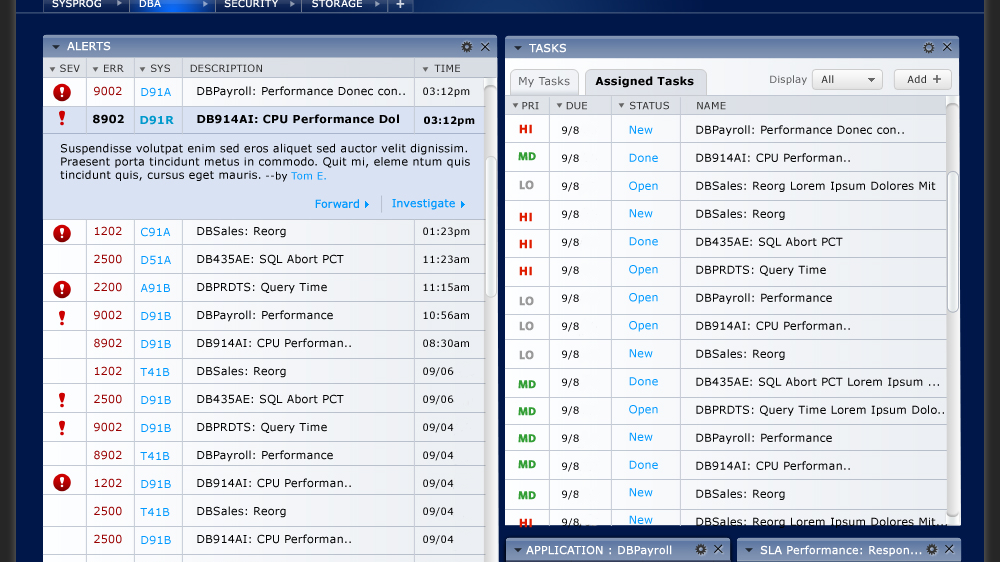This screenshot has width=1000, height=562.
Task: Select task DB435AE: SQL Abort PCT Lorem Ipsum
Action: [726, 382]
